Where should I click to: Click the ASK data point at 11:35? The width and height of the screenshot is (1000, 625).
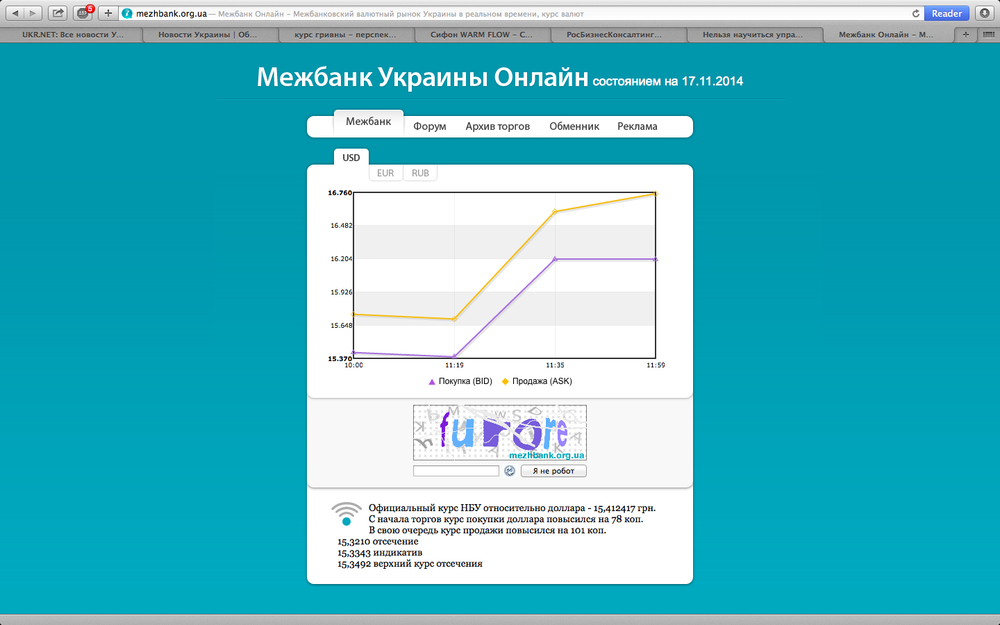pos(555,212)
